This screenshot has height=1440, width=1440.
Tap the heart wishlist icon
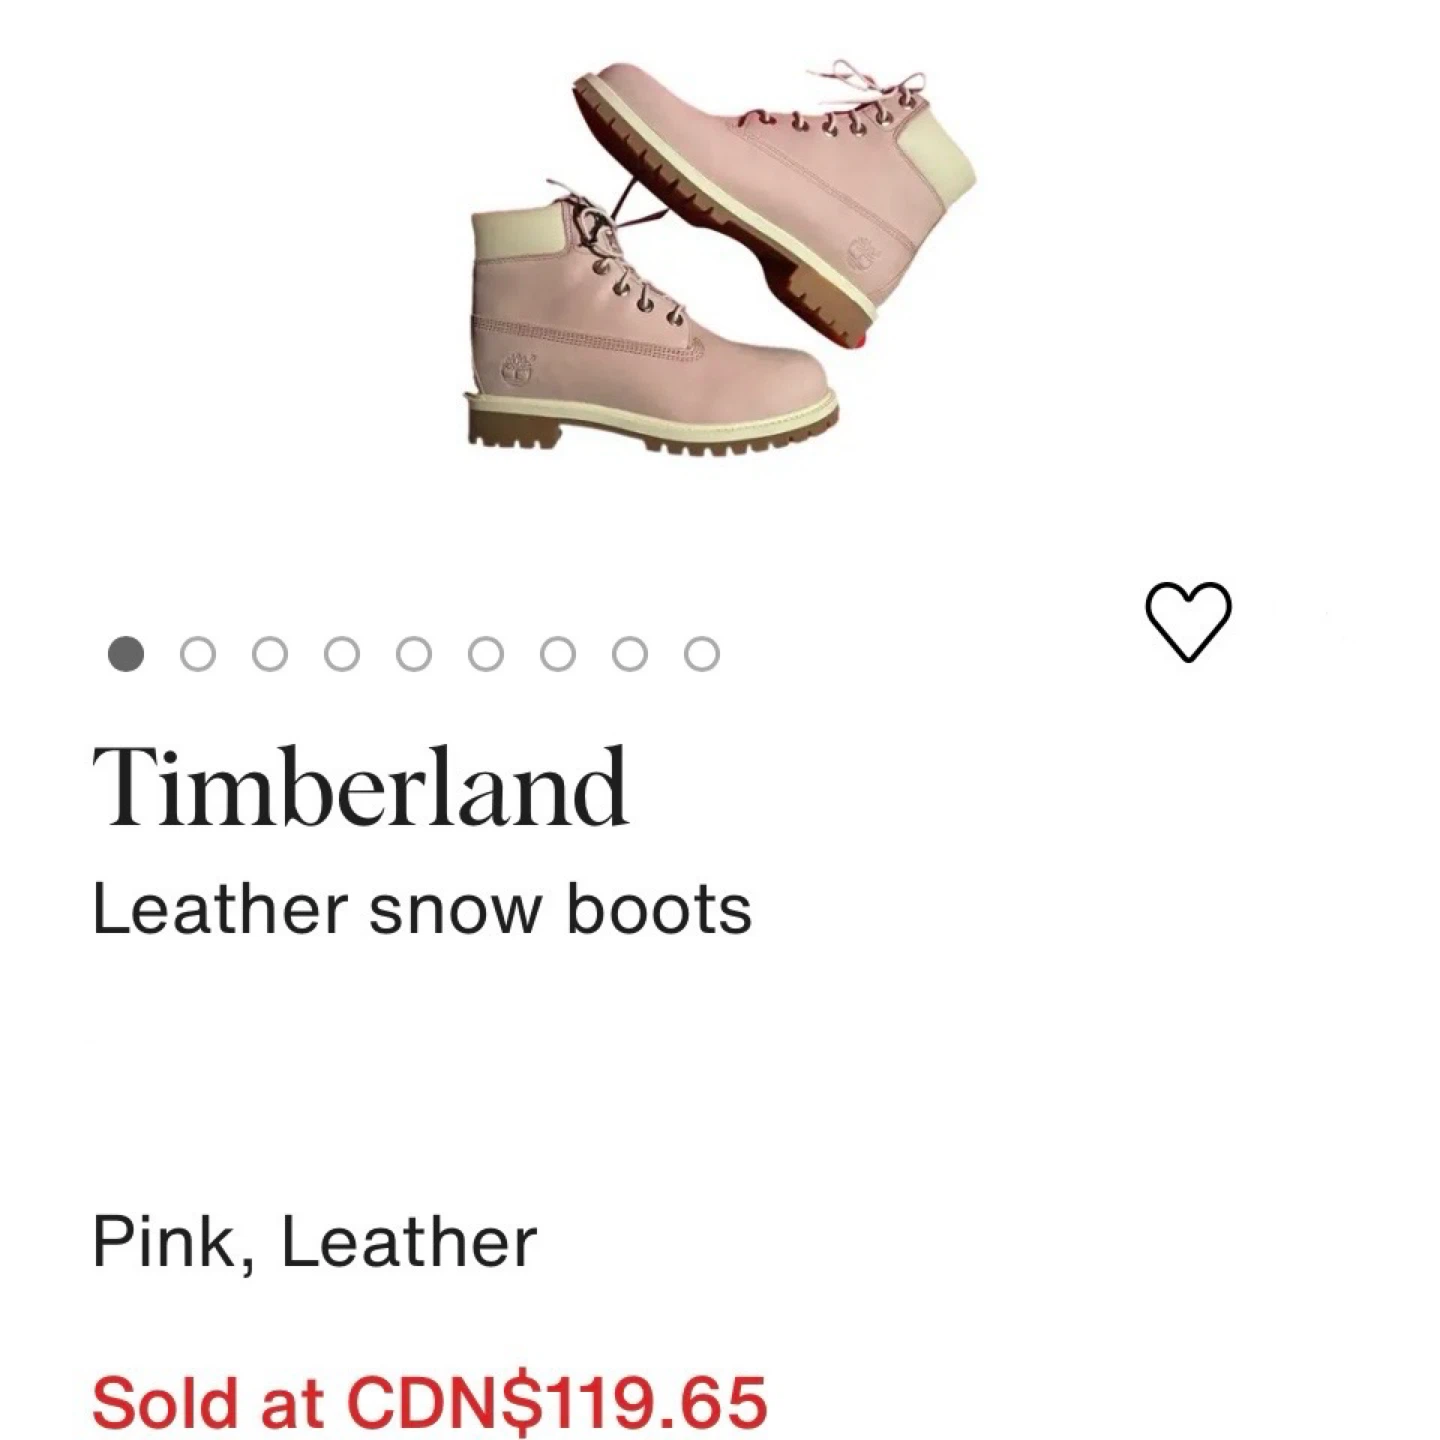1187,621
